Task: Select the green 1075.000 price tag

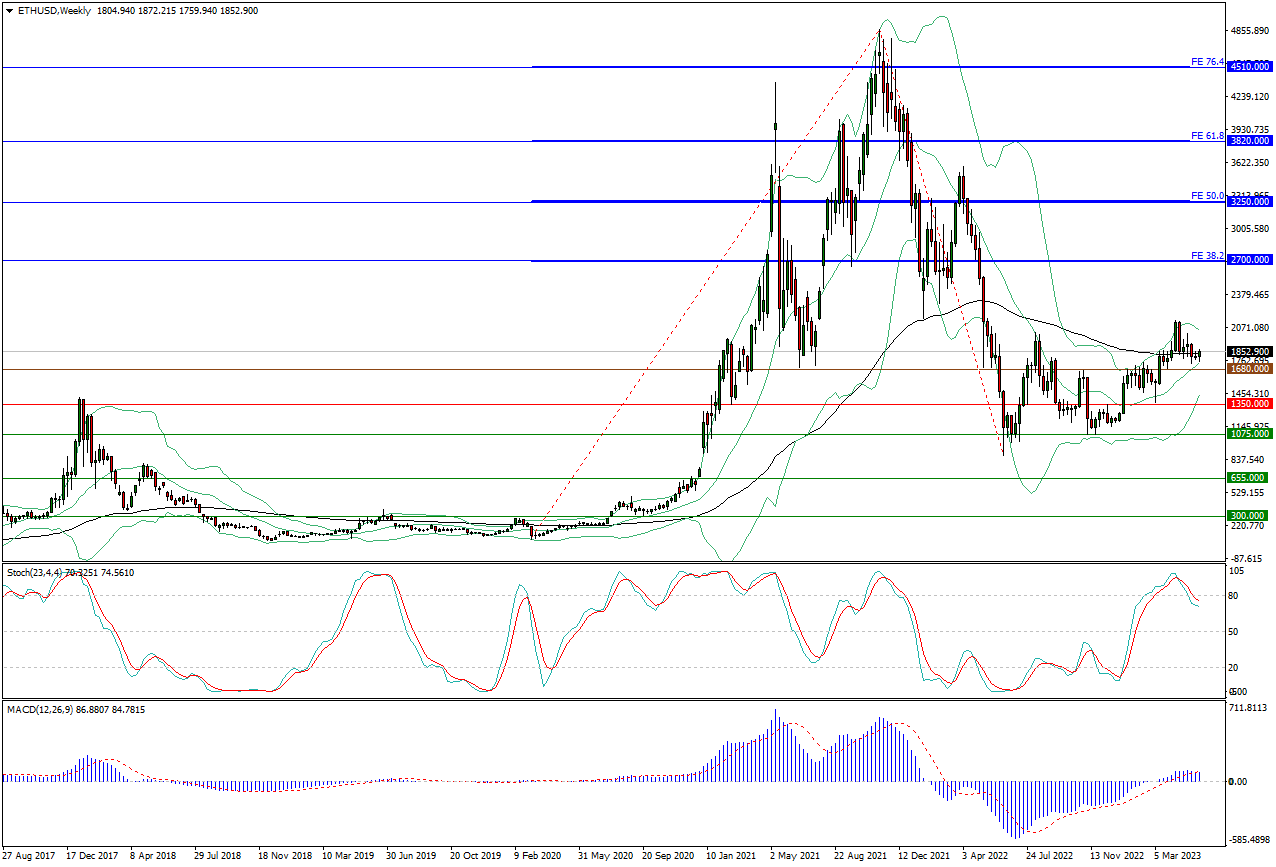Action: [1248, 434]
